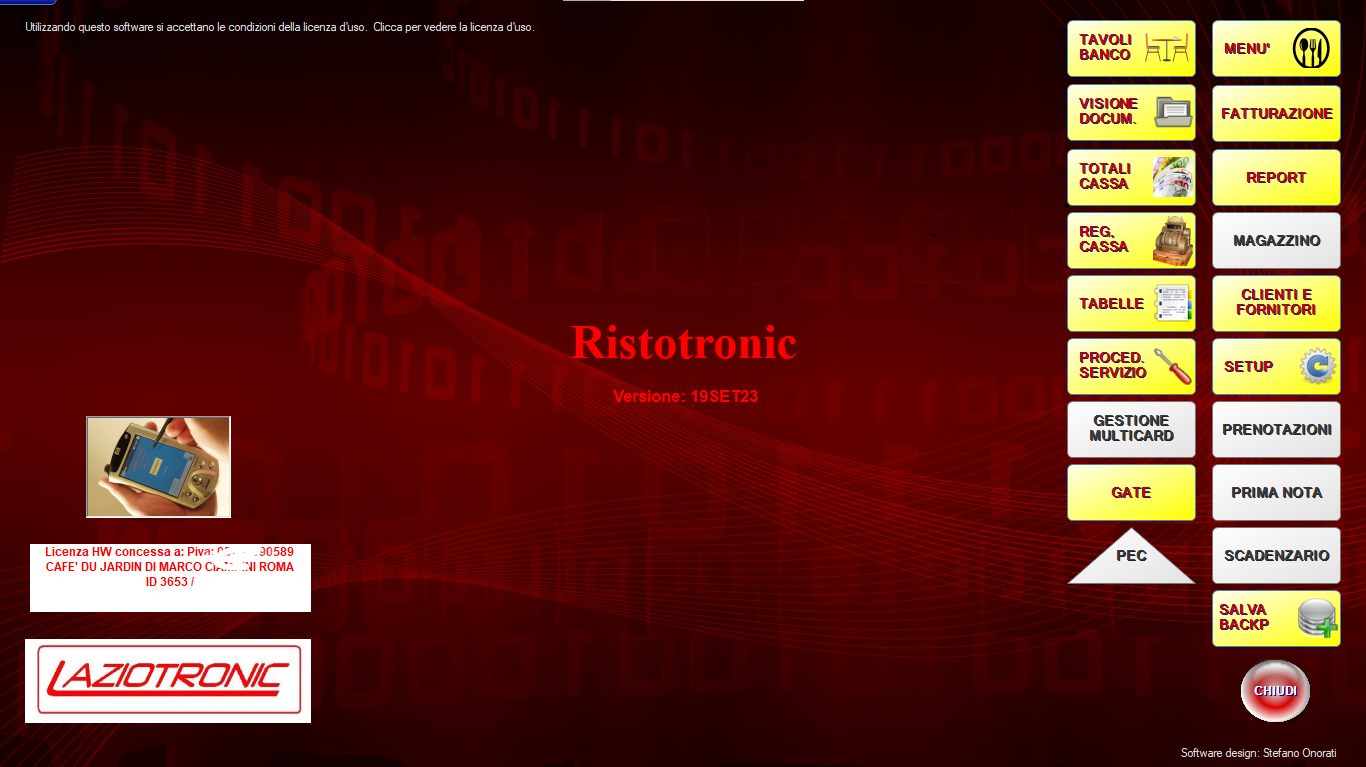
Task: Open Gestione Multicard
Action: [x=1131, y=429]
